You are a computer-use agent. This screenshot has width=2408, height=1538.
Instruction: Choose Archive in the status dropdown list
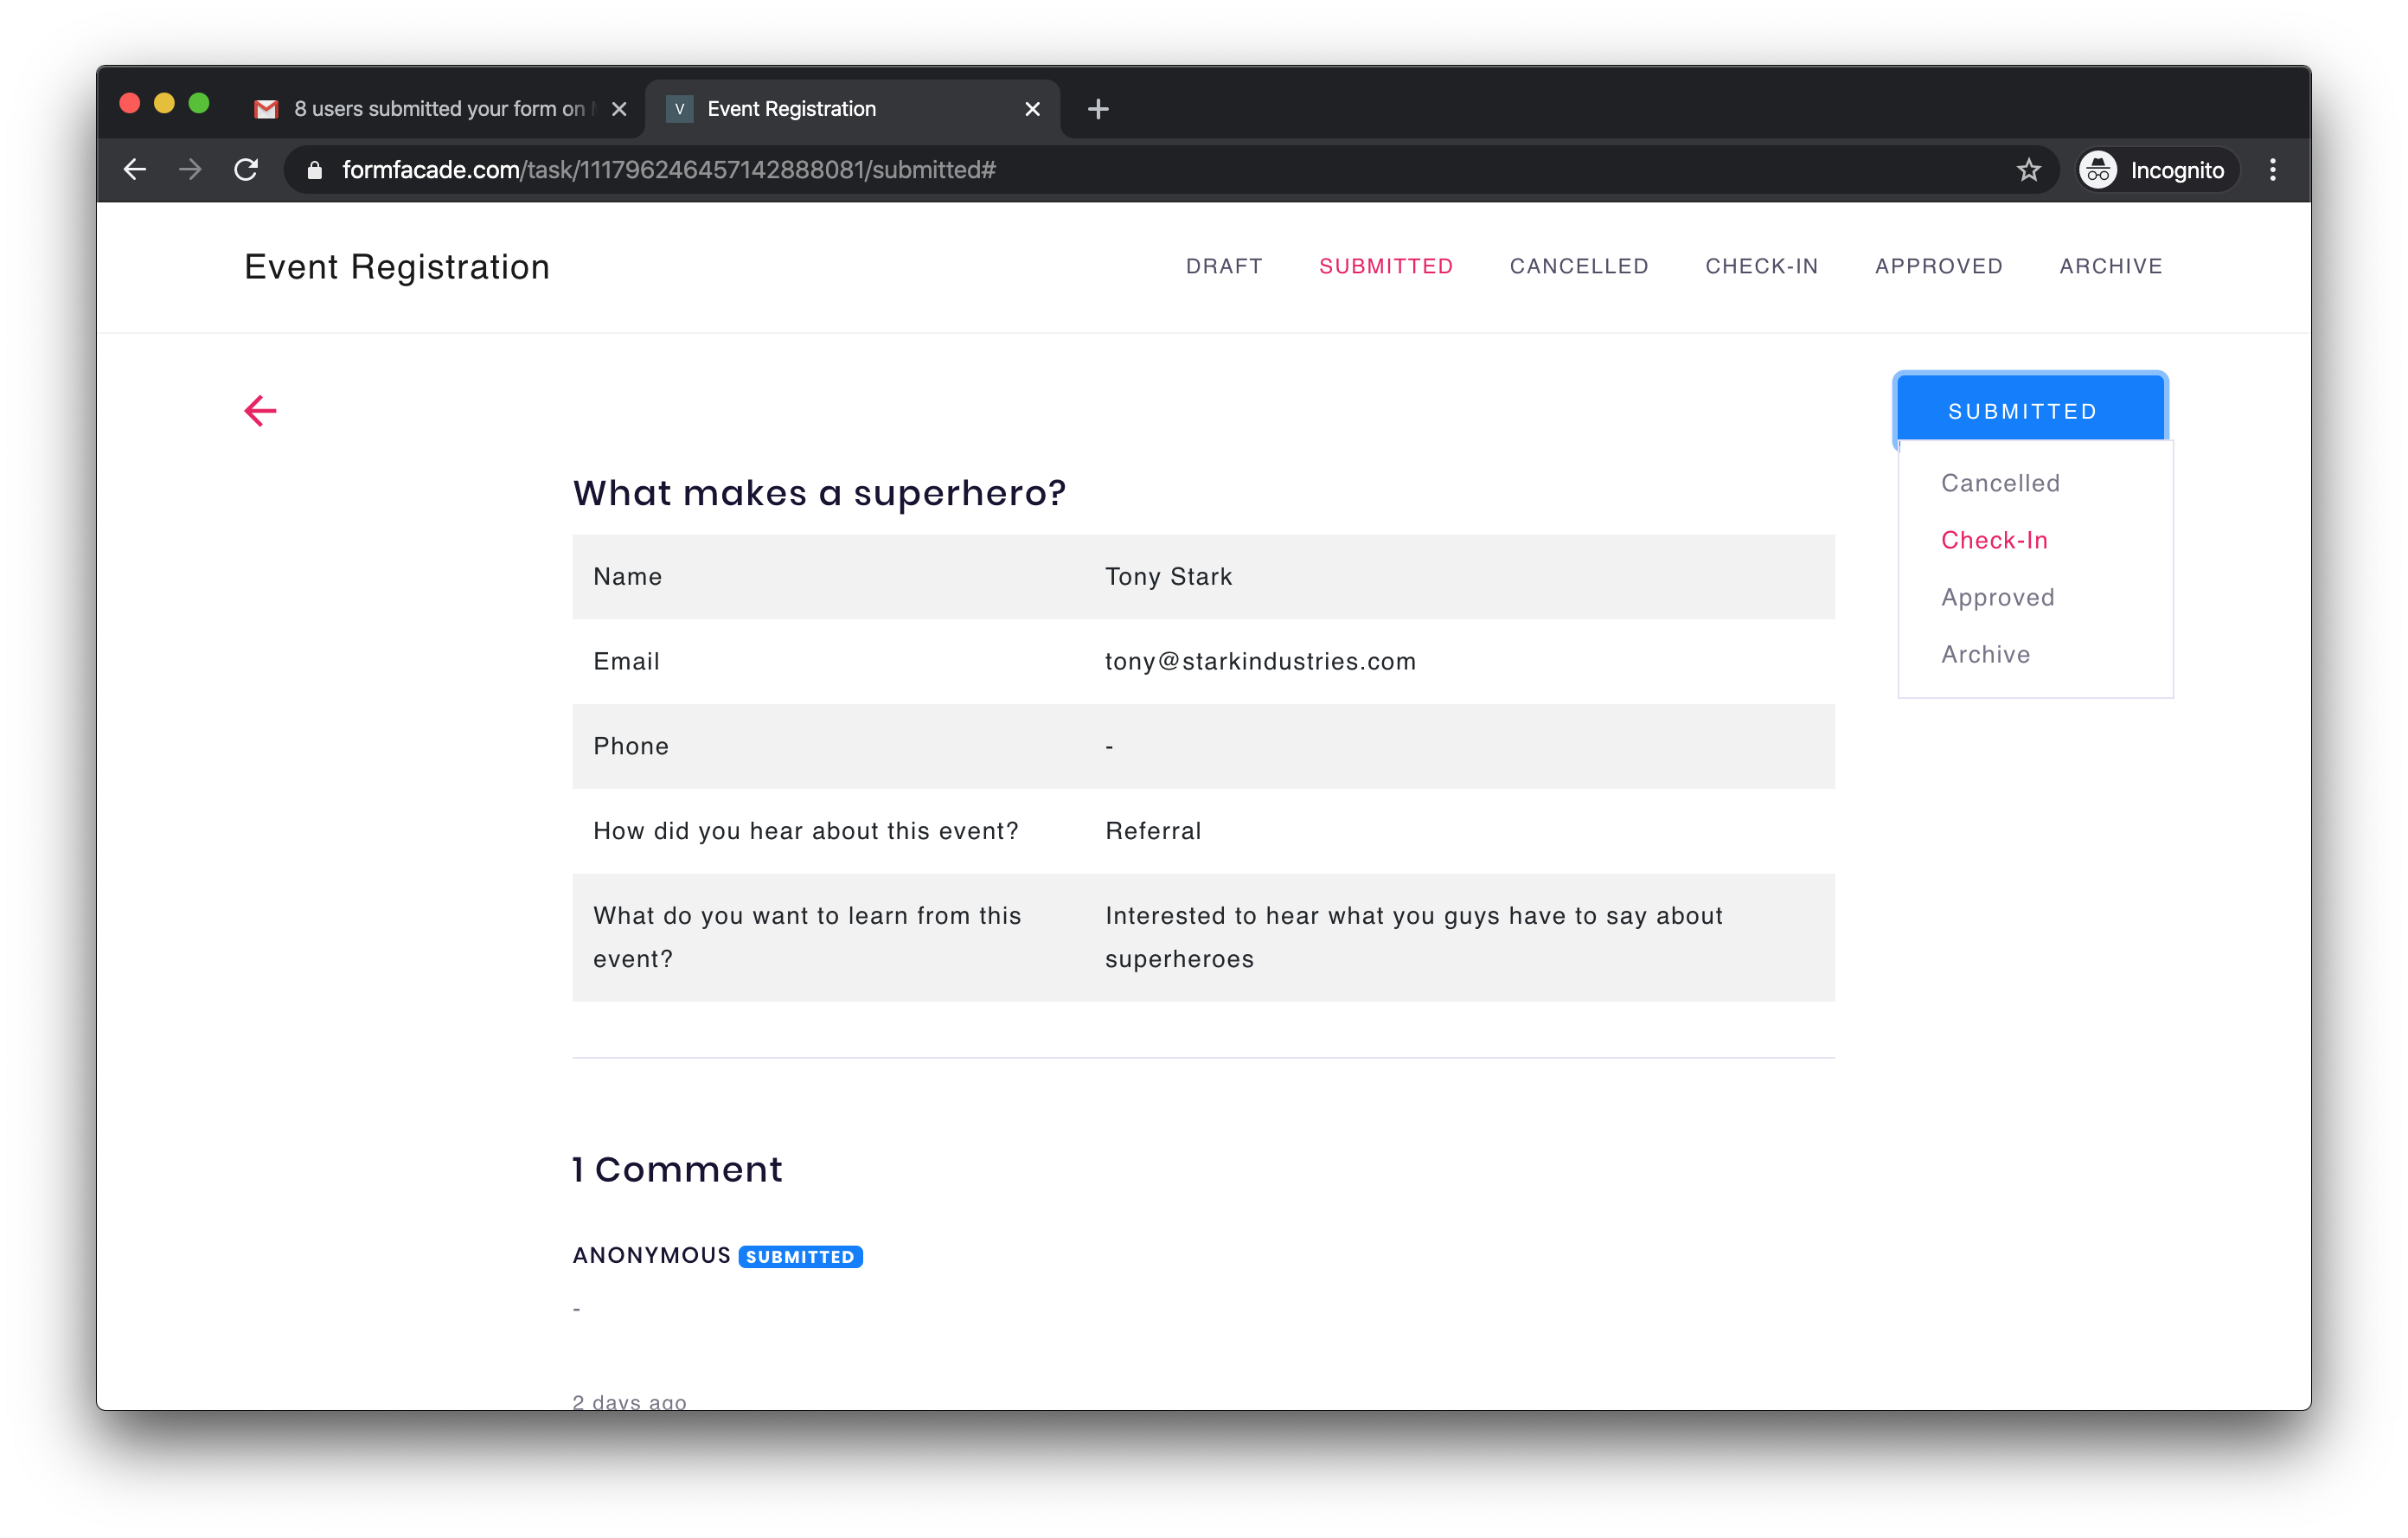pyautogui.click(x=1985, y=654)
